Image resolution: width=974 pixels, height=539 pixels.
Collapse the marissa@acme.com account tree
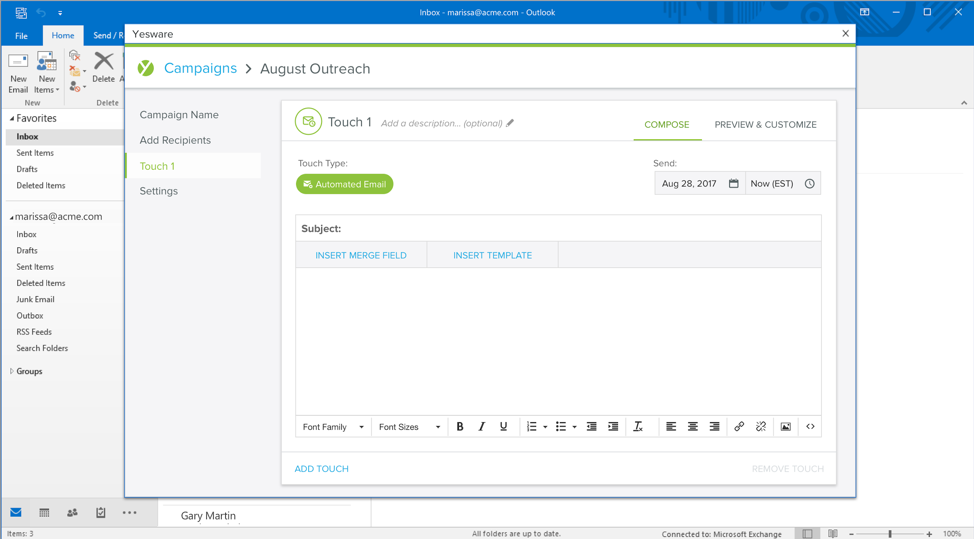11,217
